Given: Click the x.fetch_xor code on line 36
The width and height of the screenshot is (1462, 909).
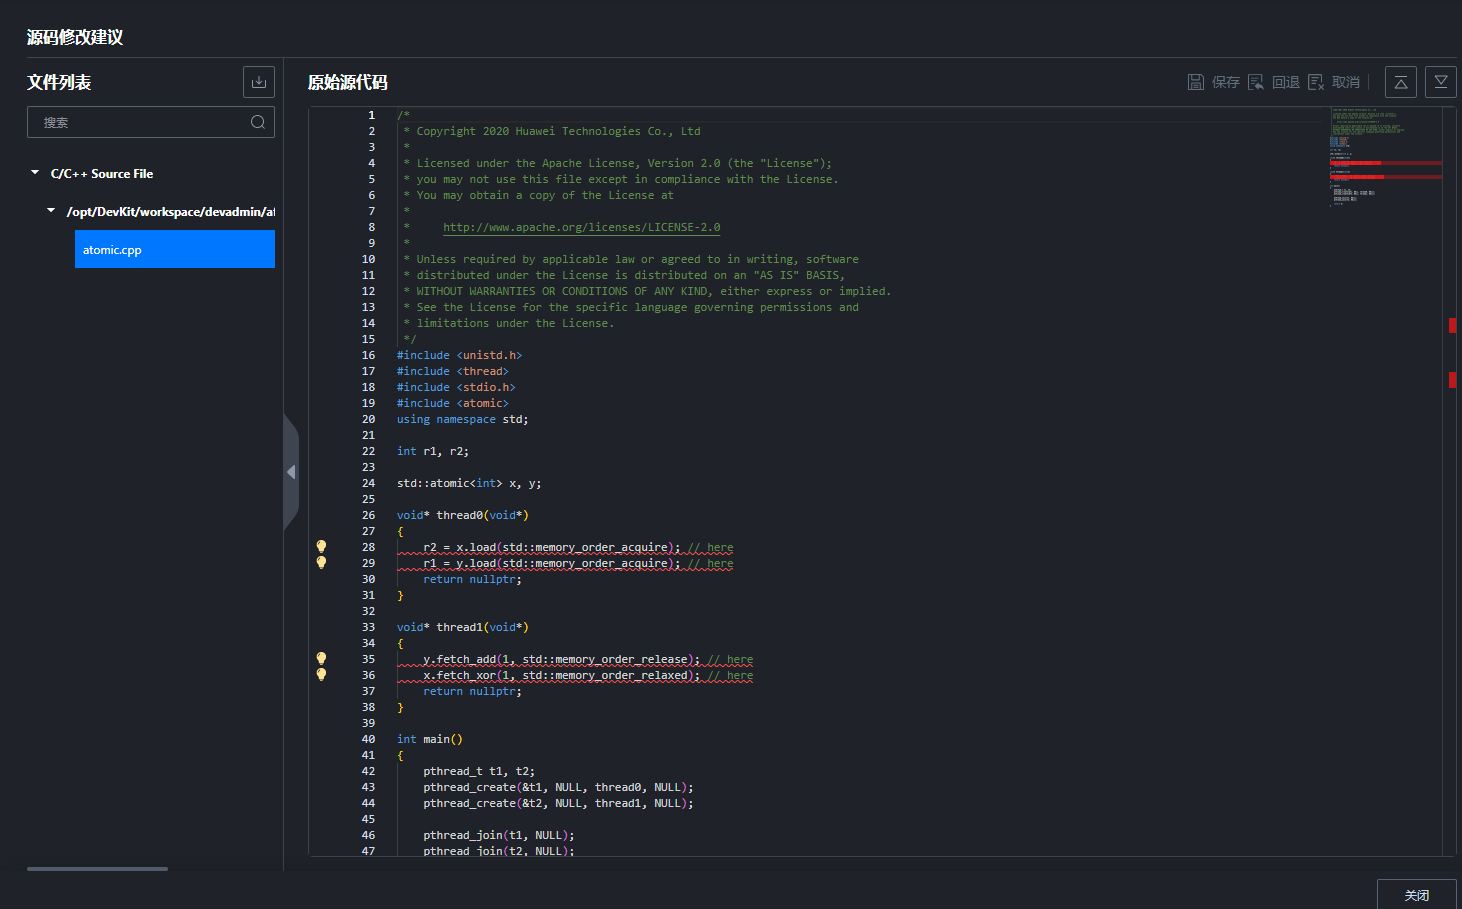Looking at the screenshot, I should (561, 675).
